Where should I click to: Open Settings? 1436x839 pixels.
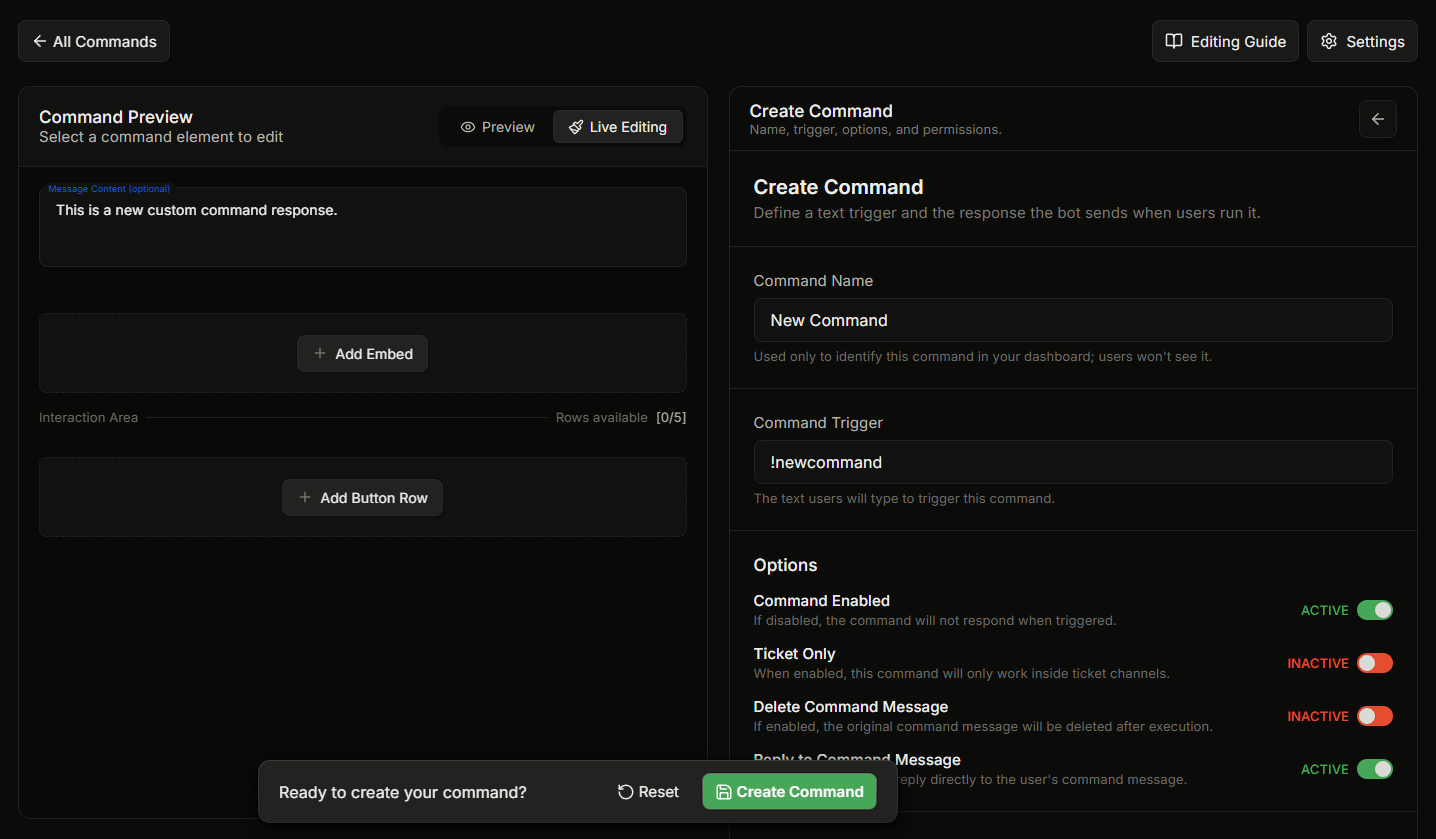pos(1362,41)
